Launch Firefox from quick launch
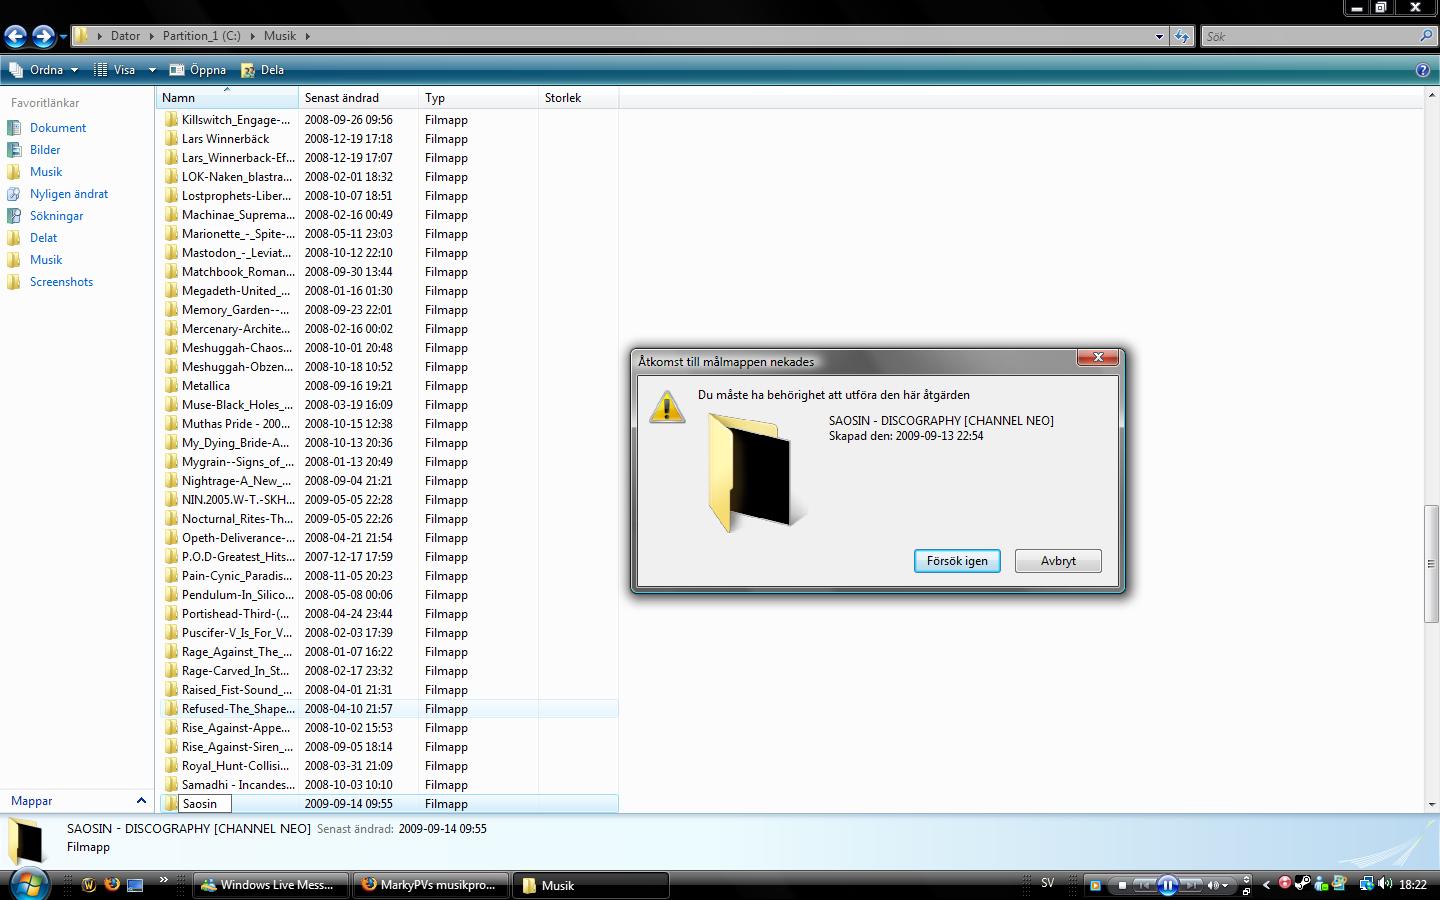 (112, 885)
